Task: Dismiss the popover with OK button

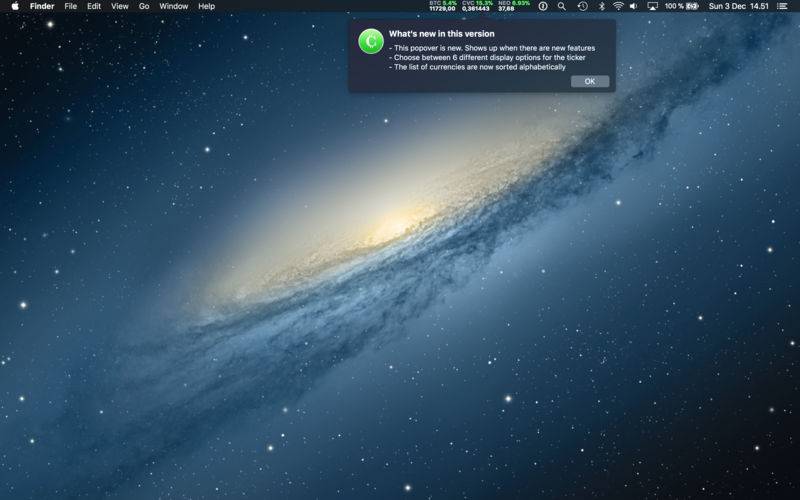Action: pyautogui.click(x=590, y=81)
